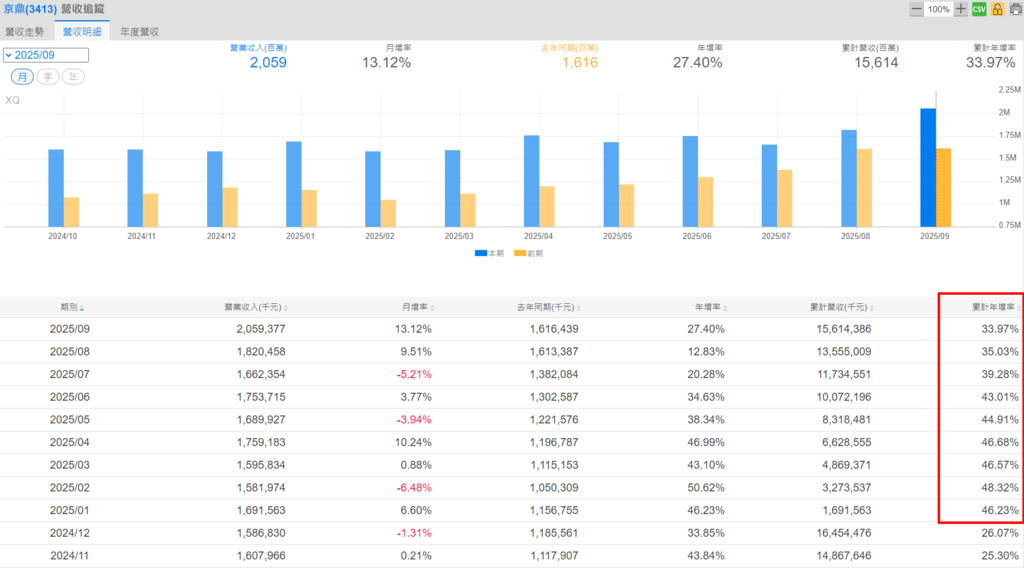Zoom in with the plus button
1024x568 pixels.
point(961,9)
